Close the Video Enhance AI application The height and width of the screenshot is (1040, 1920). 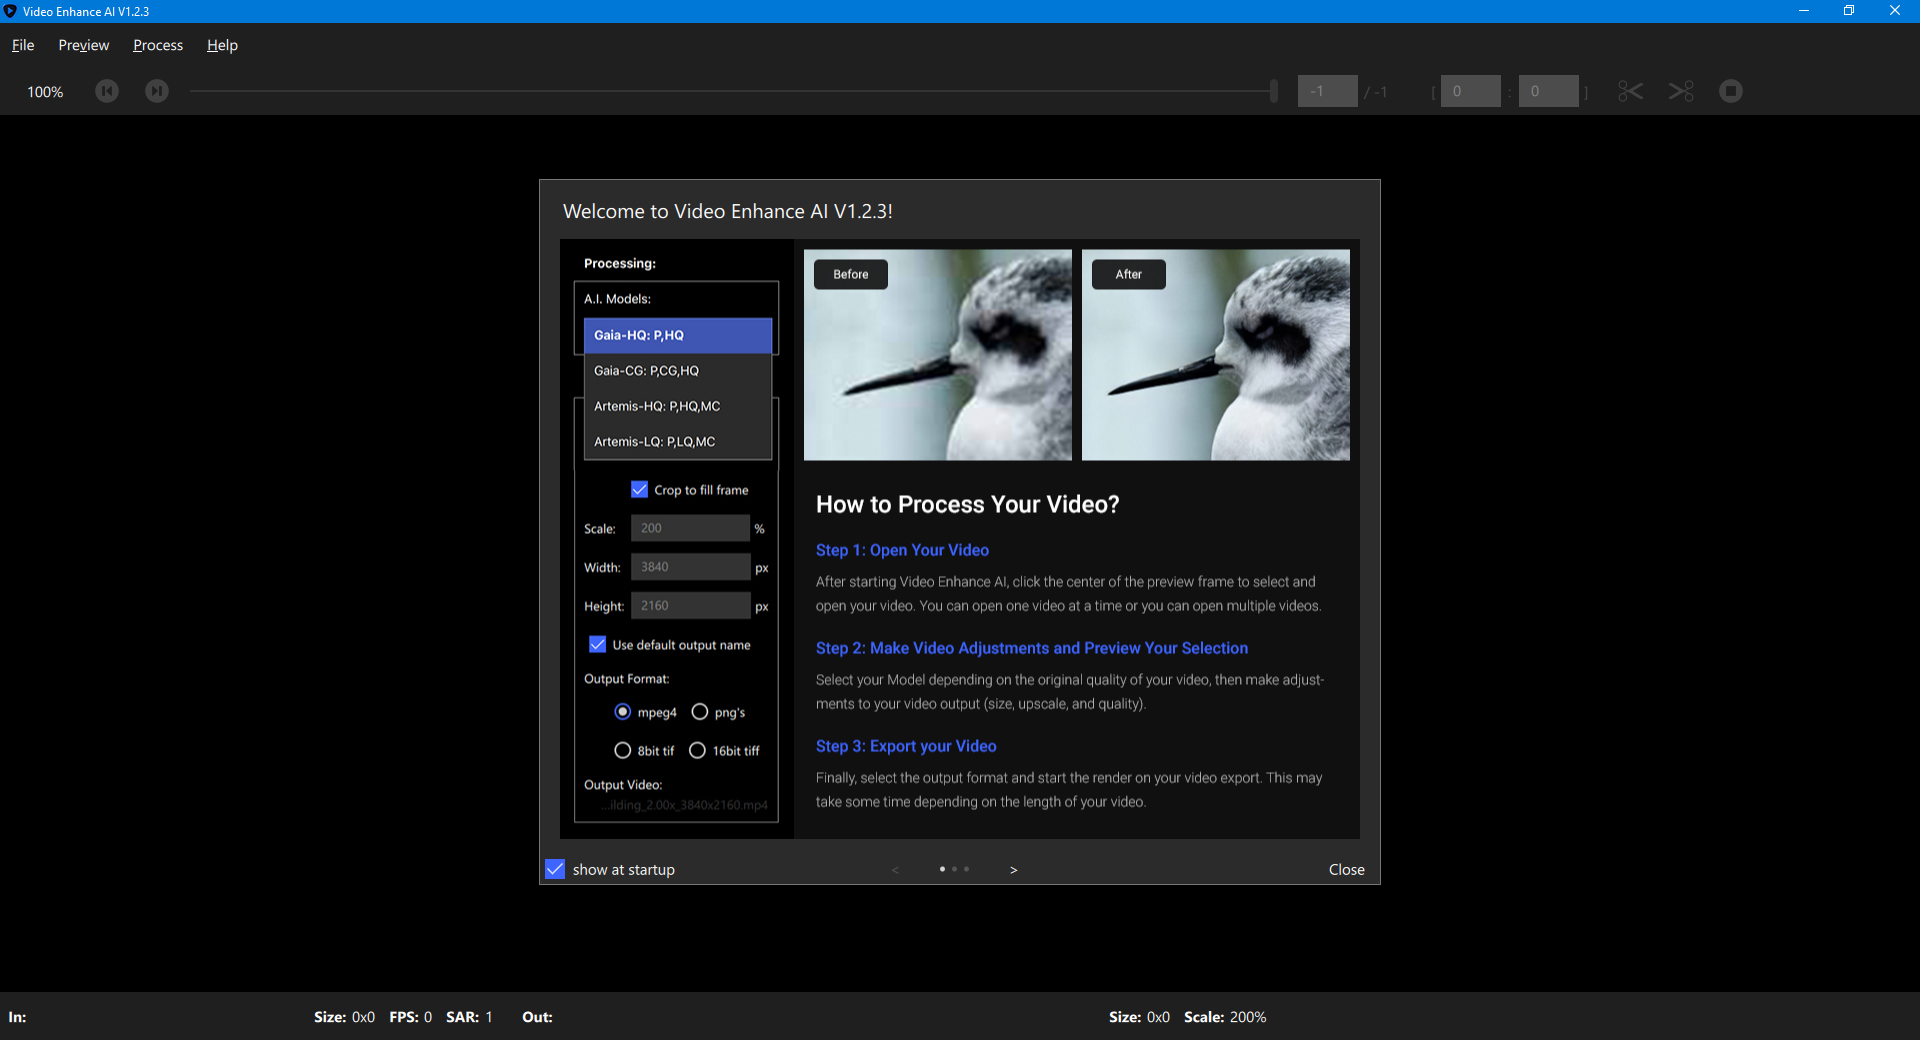[x=1895, y=11]
